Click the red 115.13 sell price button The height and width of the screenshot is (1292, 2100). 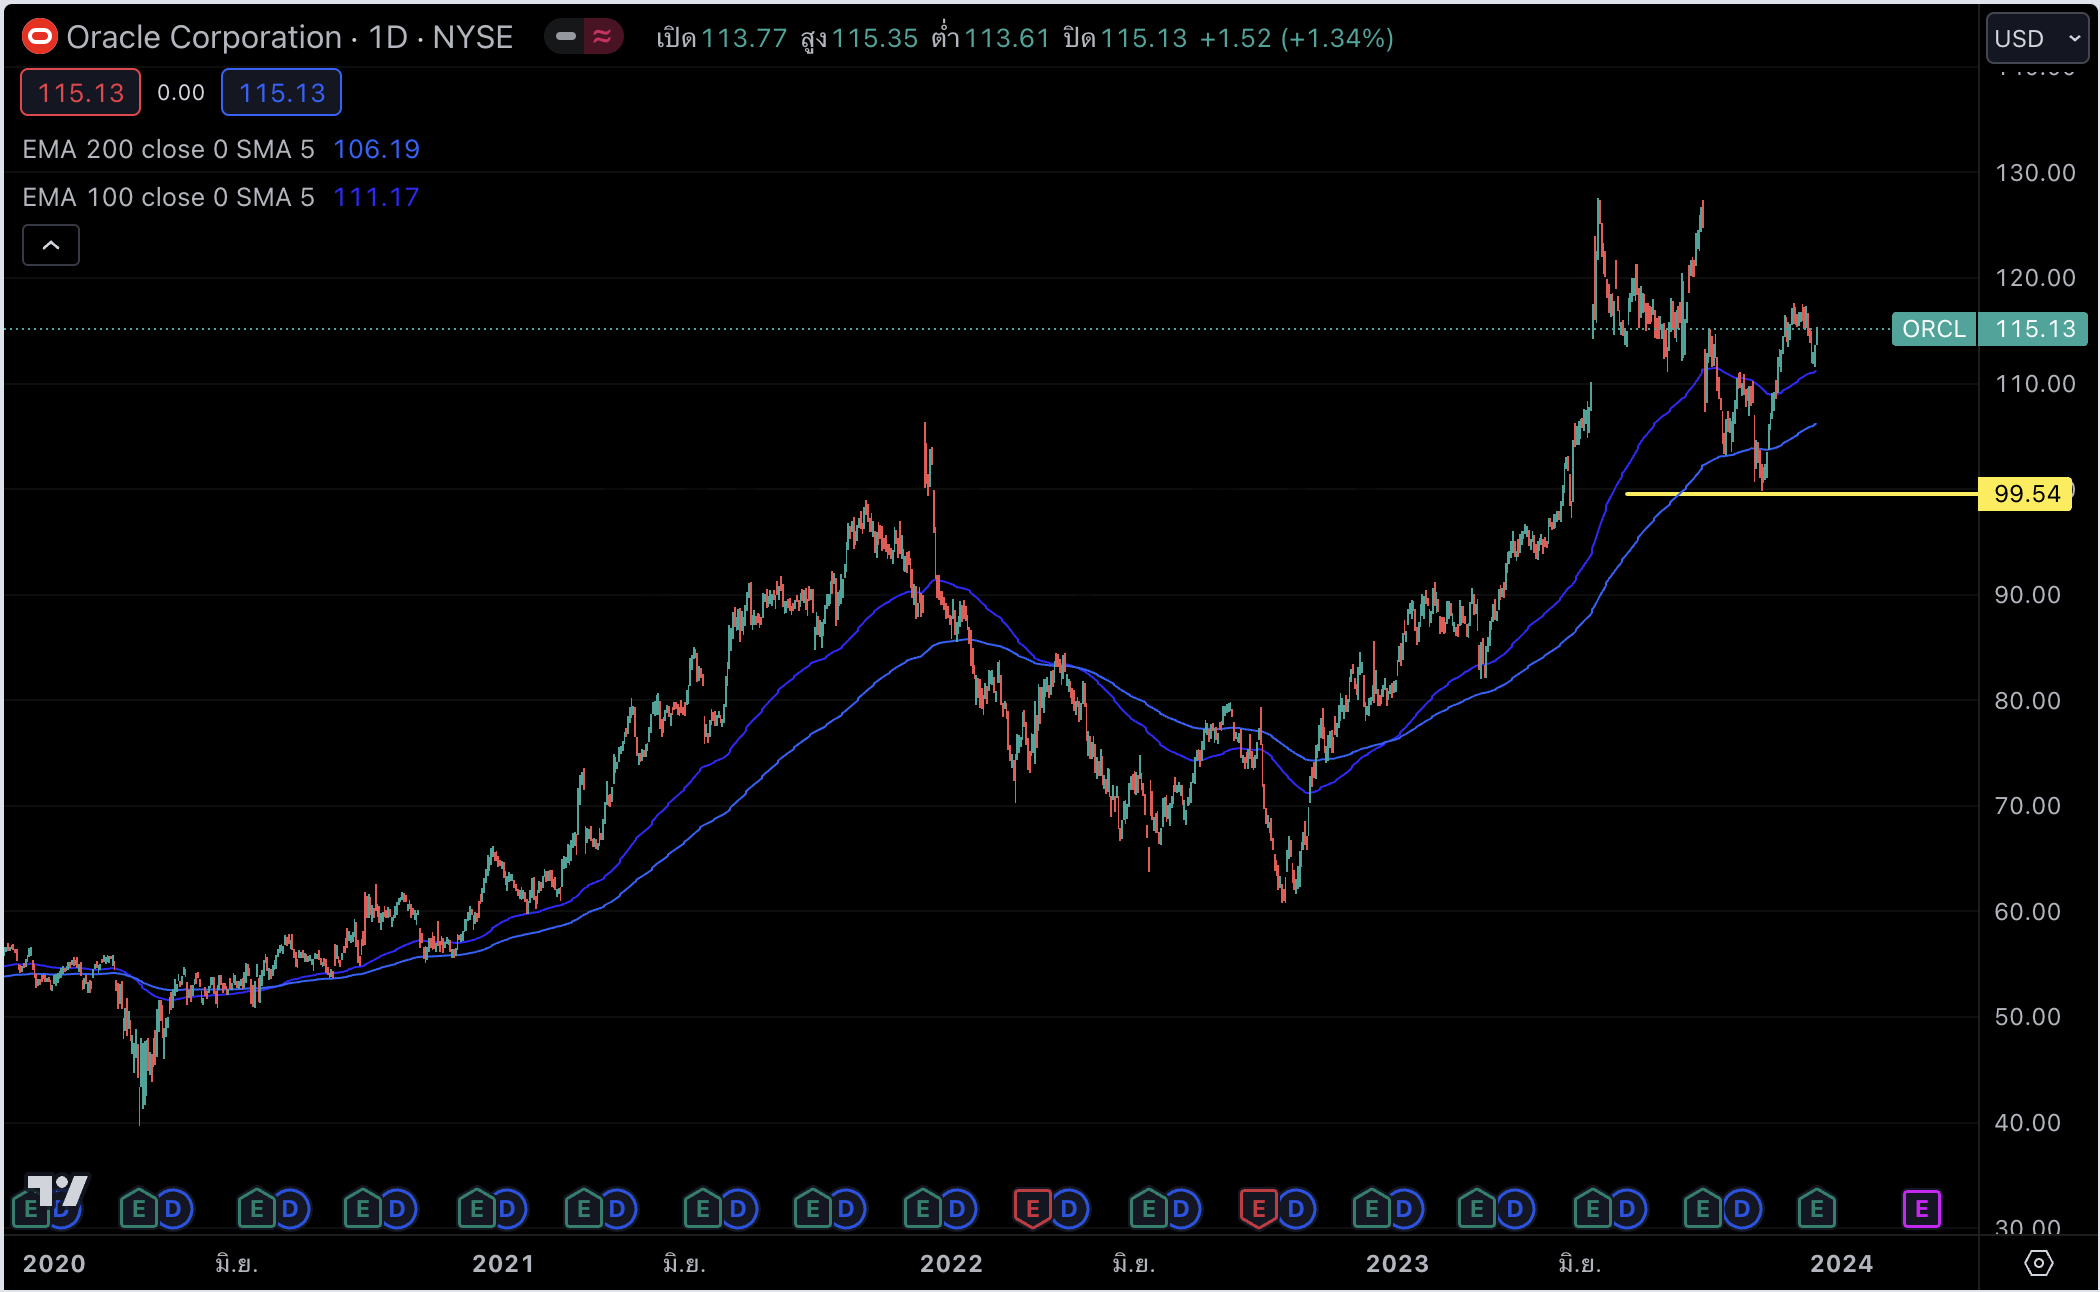point(80,93)
